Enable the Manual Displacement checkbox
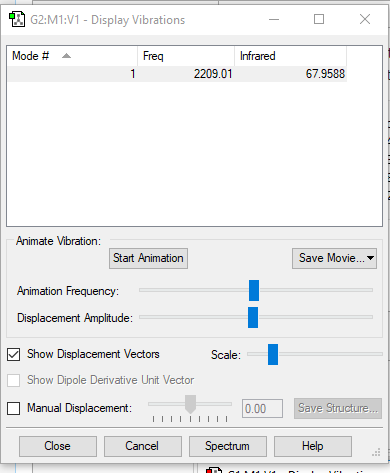 coord(13,408)
